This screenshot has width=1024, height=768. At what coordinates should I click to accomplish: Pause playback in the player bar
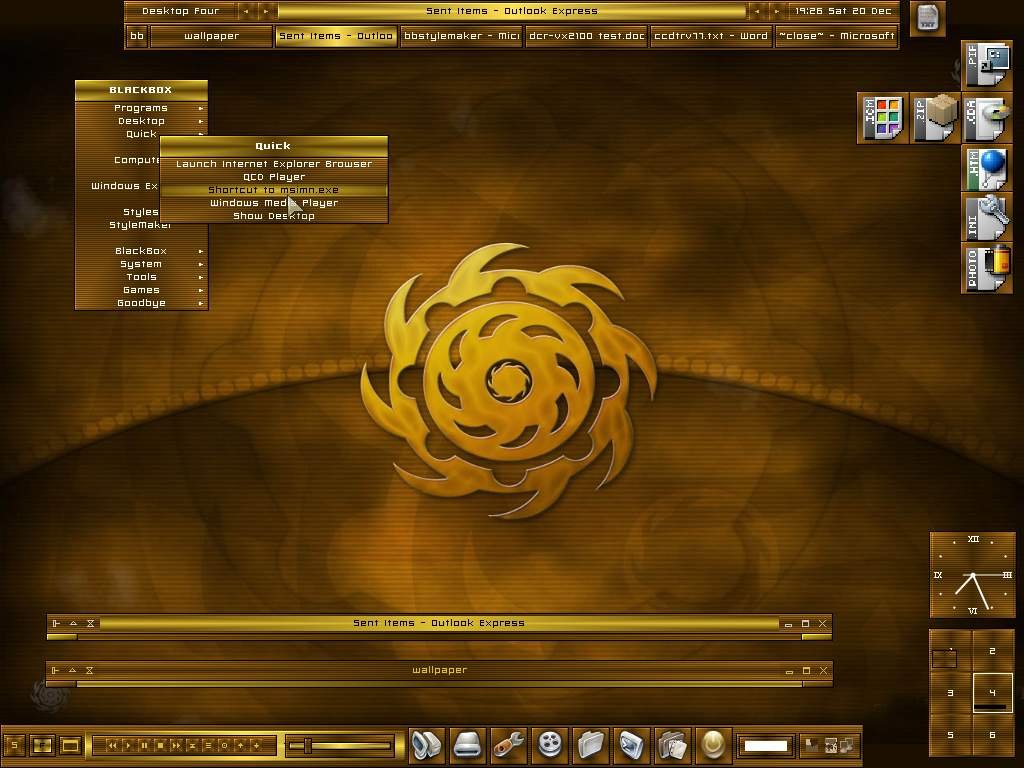(144, 745)
